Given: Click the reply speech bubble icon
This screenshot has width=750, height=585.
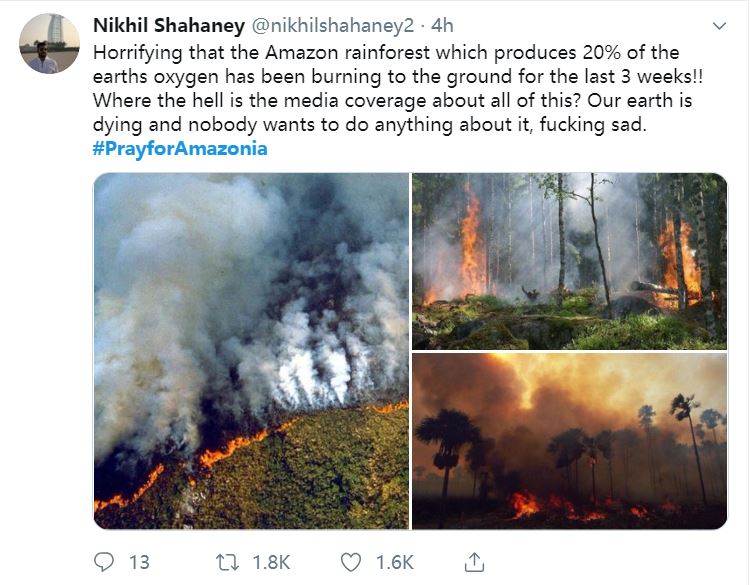Looking at the screenshot, I should pos(106,562).
